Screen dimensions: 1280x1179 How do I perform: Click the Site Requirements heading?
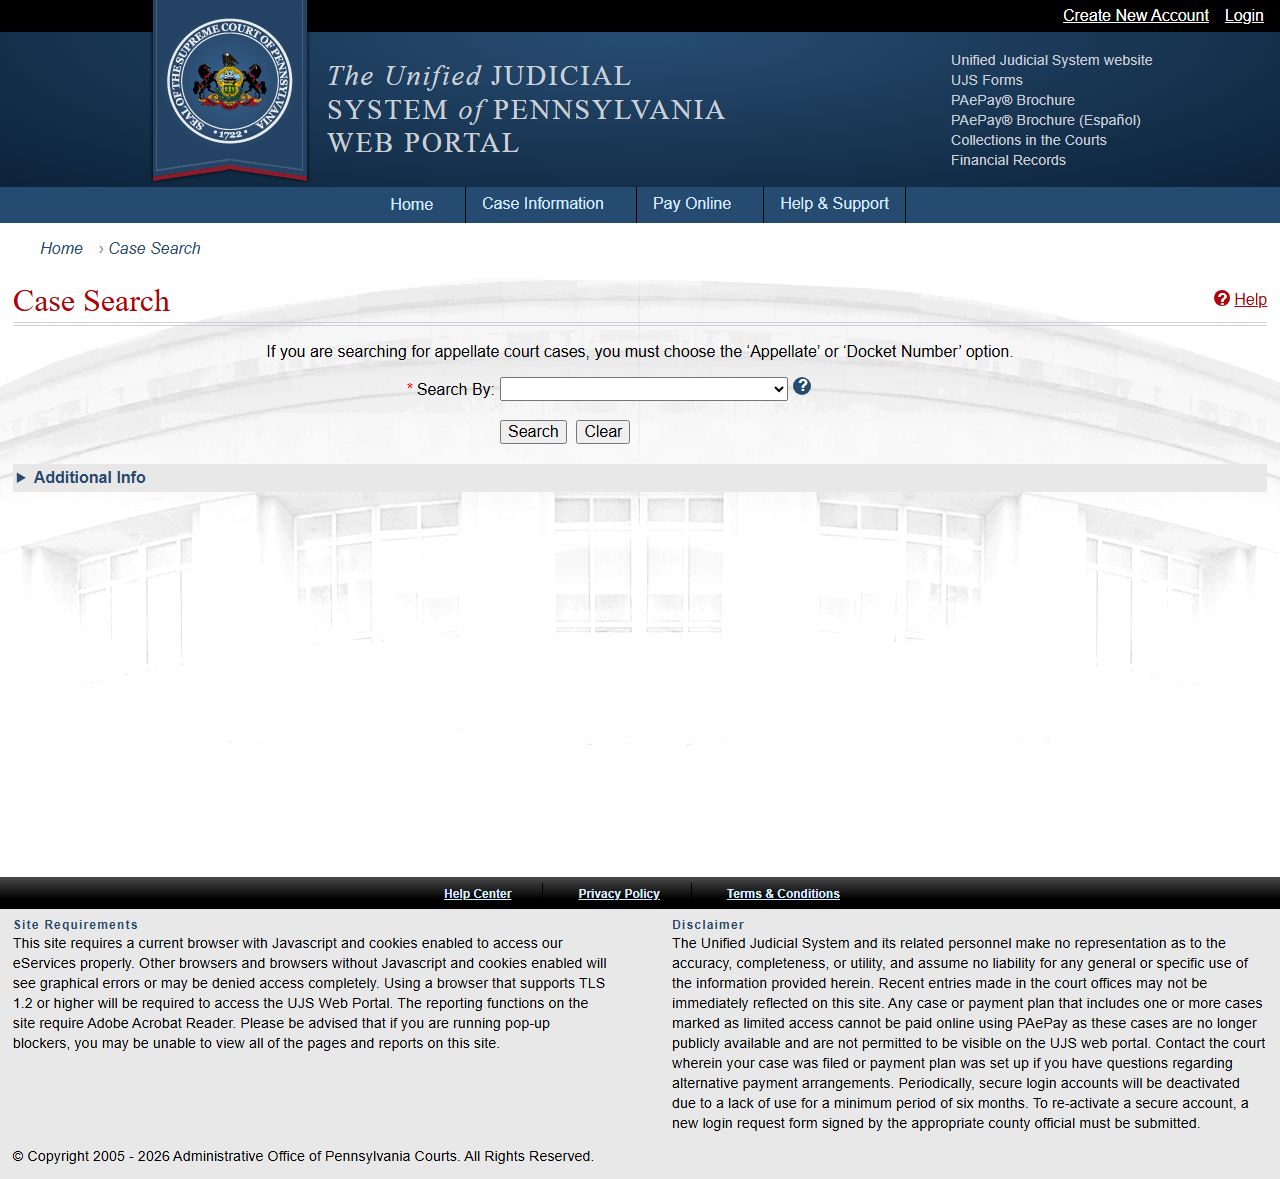pos(76,925)
